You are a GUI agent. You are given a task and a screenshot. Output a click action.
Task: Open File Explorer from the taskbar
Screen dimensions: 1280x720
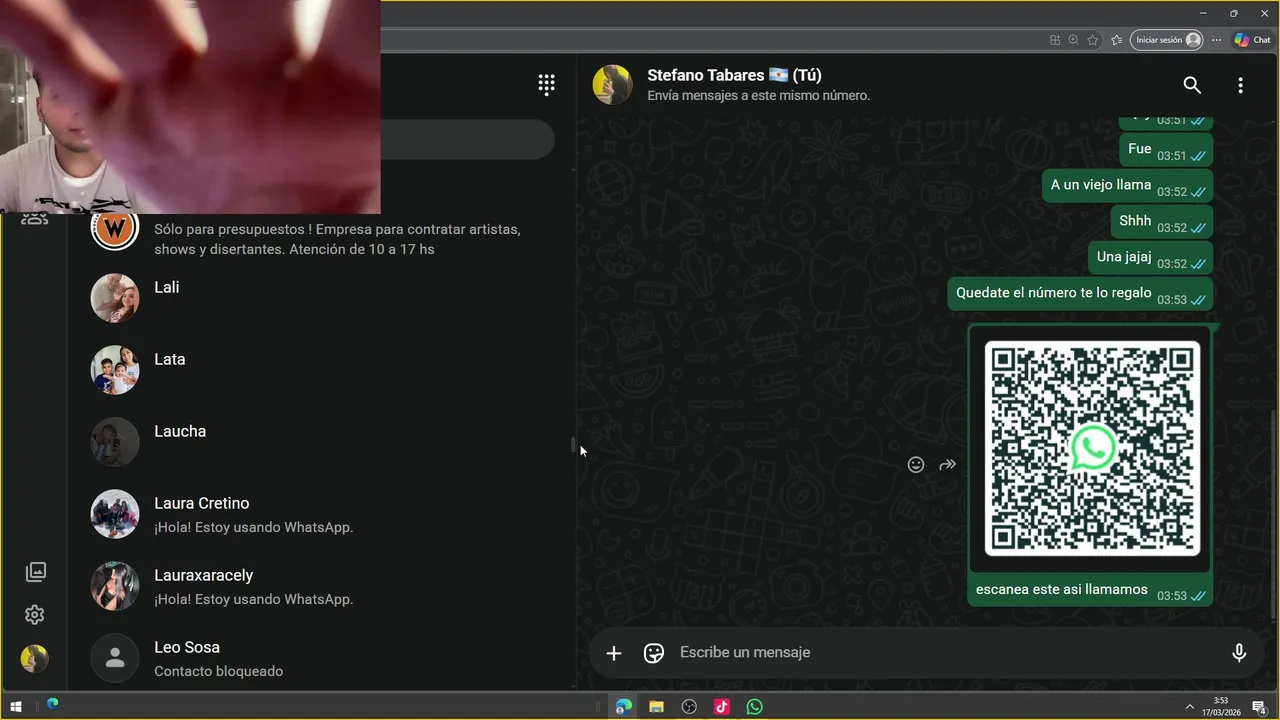(656, 707)
